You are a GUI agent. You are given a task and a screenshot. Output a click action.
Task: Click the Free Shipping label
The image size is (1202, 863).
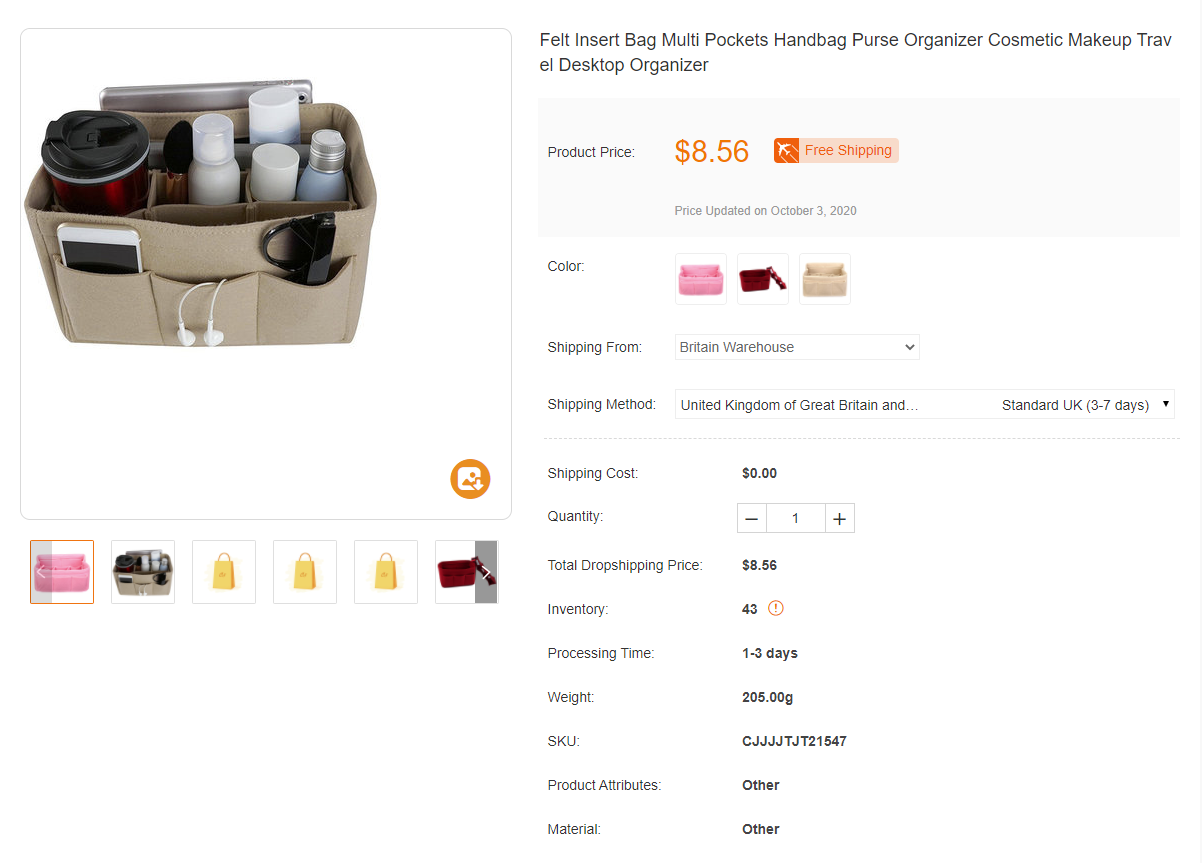pos(848,151)
